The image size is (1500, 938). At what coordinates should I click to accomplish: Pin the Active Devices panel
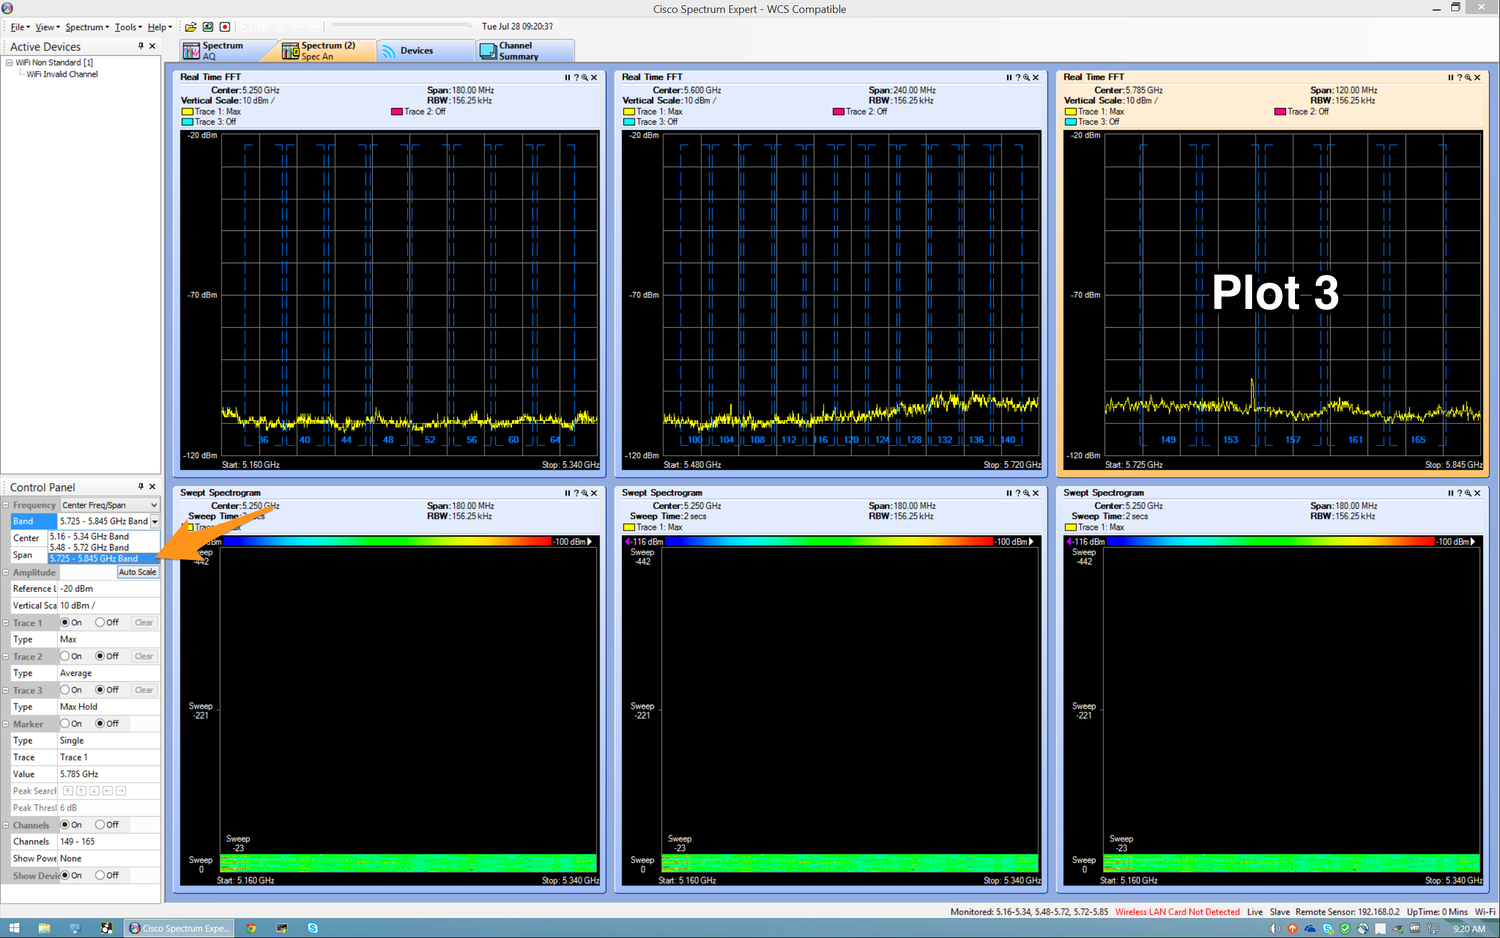click(x=141, y=46)
